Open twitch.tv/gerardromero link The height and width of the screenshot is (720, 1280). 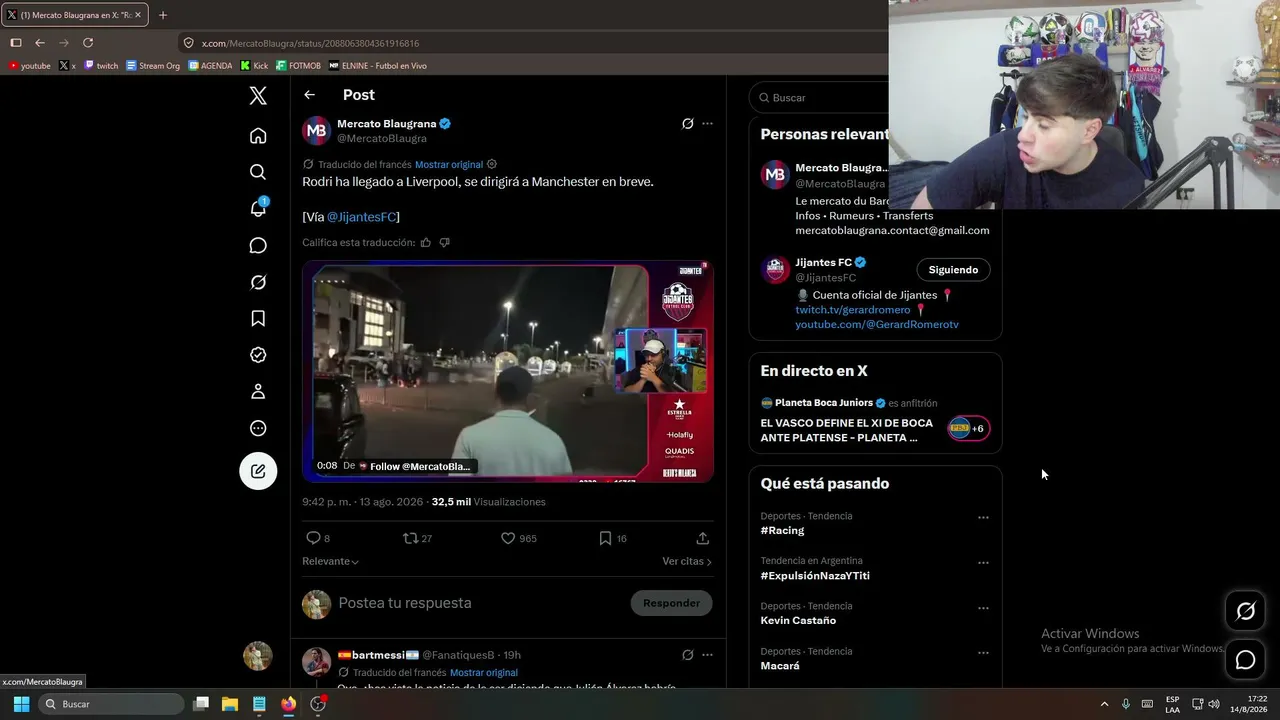tap(853, 310)
